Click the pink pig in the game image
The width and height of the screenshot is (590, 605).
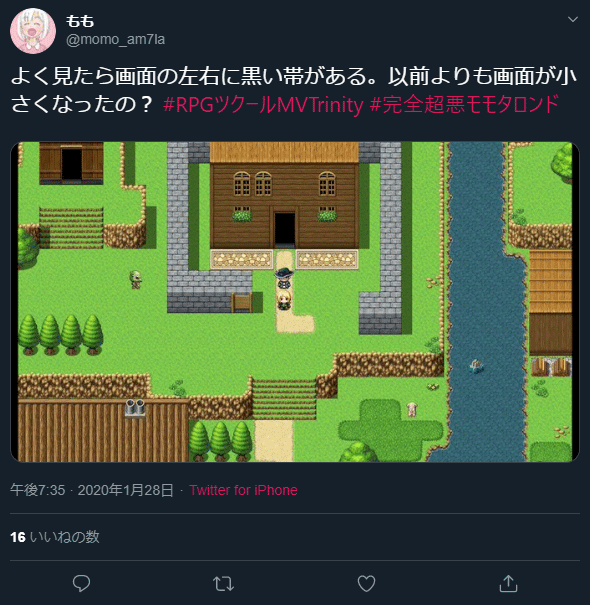pos(412,409)
